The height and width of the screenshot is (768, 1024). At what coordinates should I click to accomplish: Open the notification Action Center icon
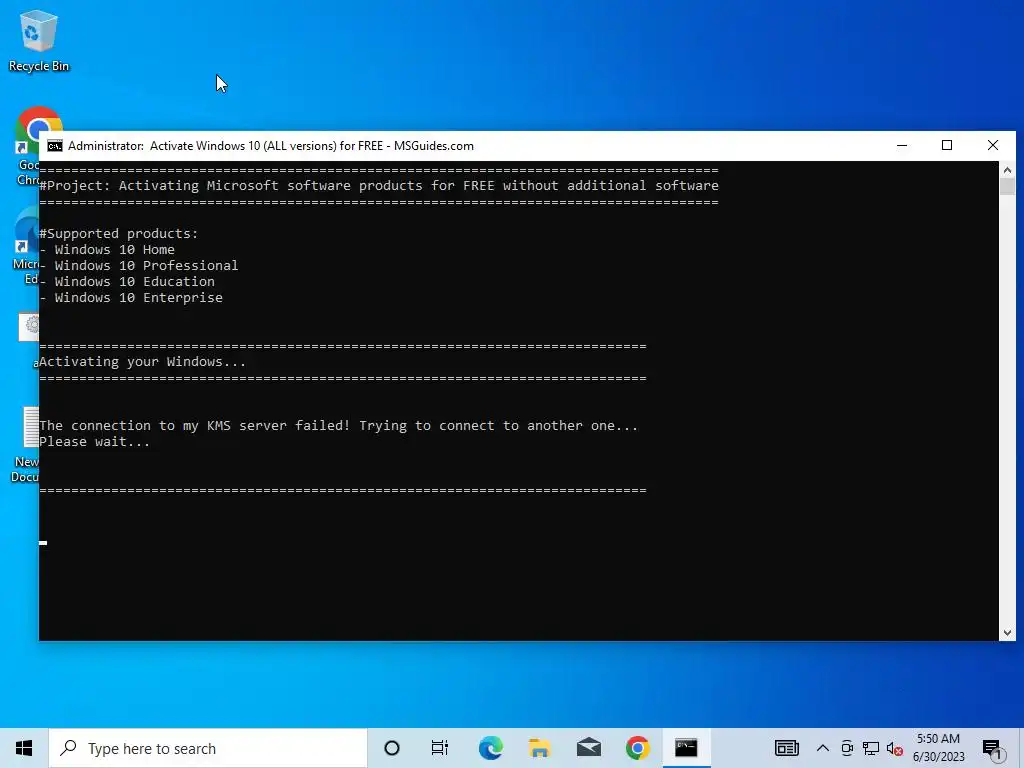pyautogui.click(x=992, y=749)
